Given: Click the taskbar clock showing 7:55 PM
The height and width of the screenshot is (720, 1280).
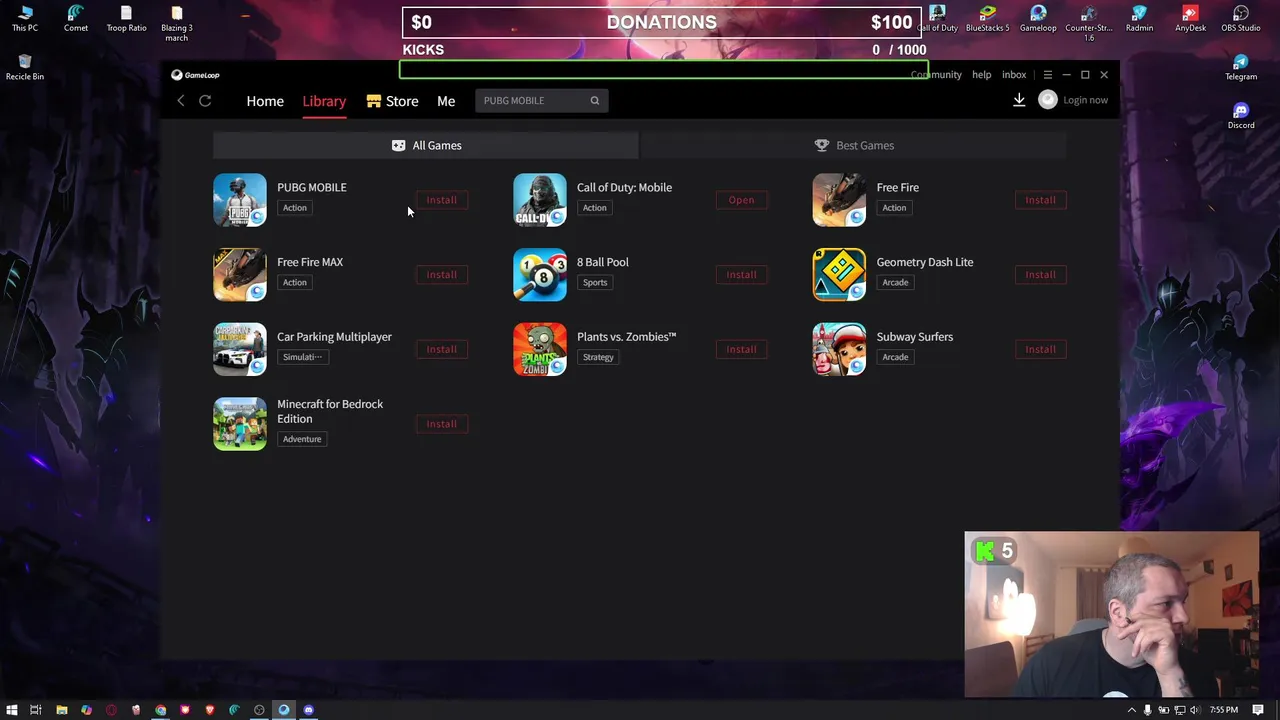Looking at the screenshot, I should tap(1223, 710).
